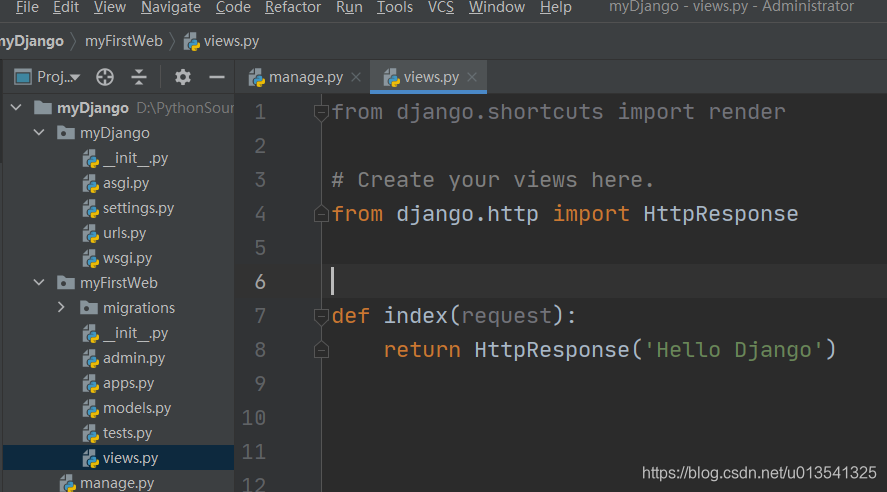Click the render import on line 1
Screen dimensions: 887x492
[x=747, y=112]
